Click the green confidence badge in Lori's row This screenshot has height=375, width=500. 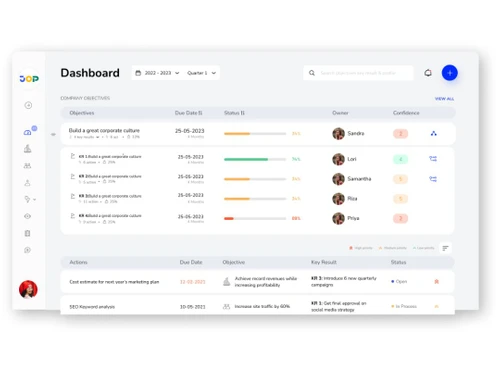coord(401,159)
